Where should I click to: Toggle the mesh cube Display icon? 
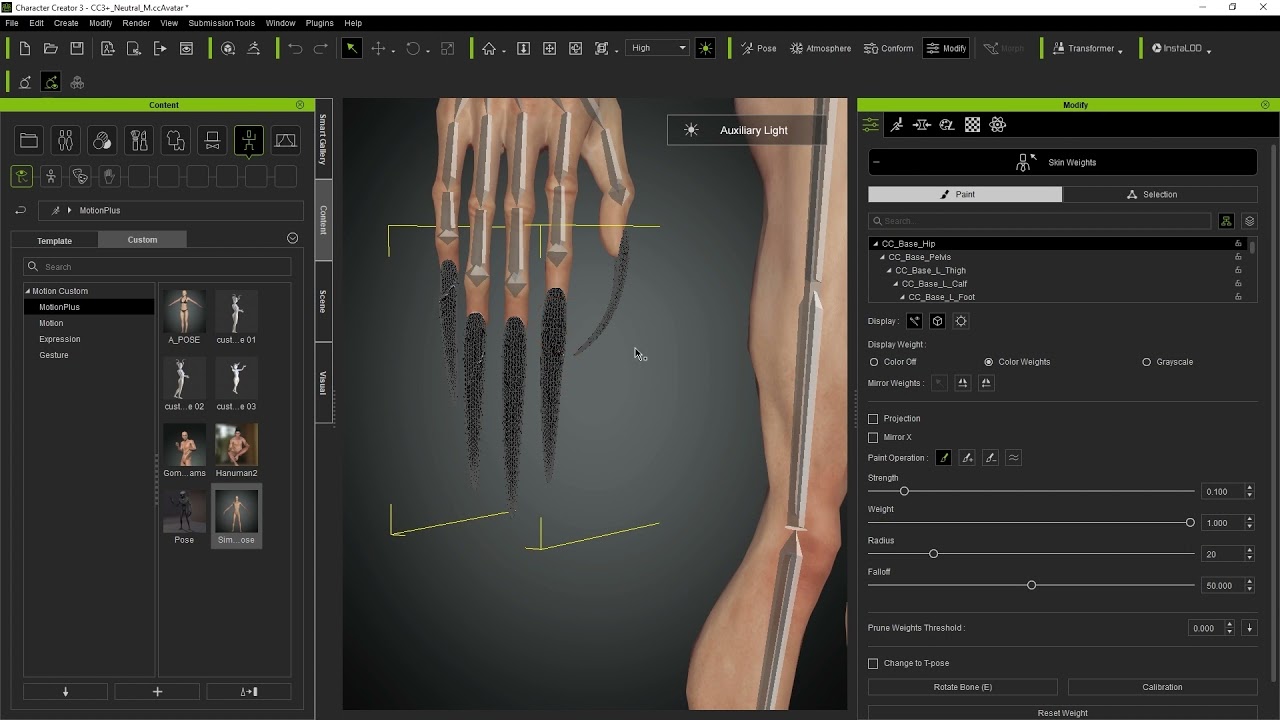click(937, 321)
